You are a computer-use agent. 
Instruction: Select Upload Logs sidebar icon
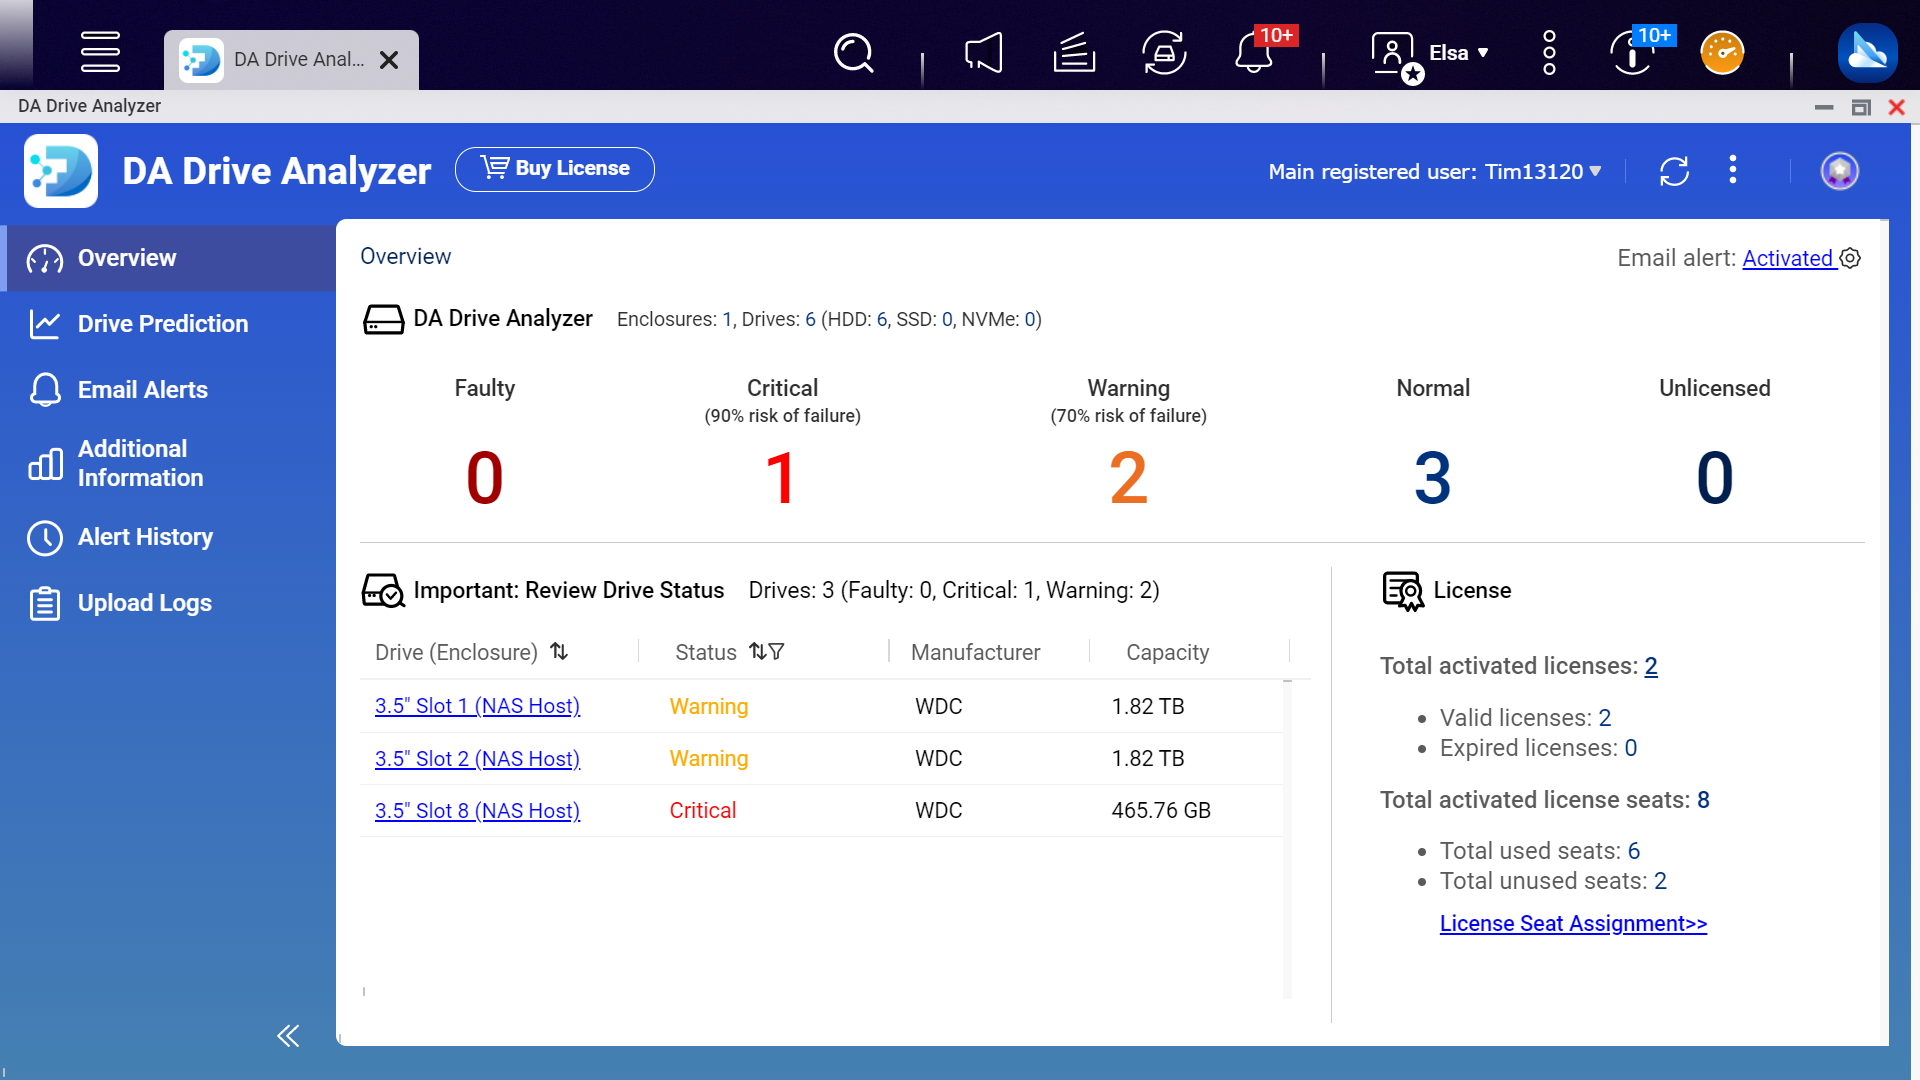pos(44,603)
